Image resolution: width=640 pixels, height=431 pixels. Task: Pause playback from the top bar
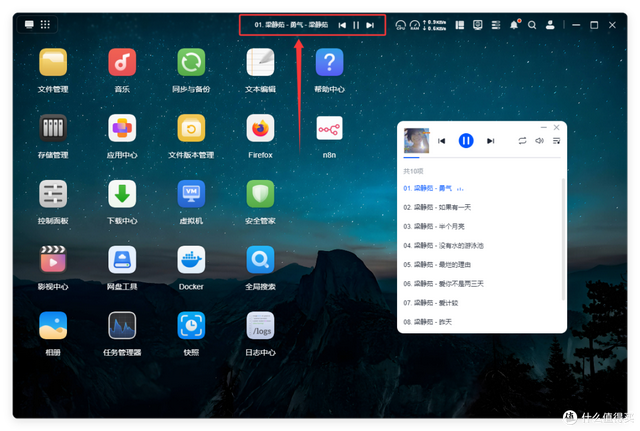tap(356, 25)
